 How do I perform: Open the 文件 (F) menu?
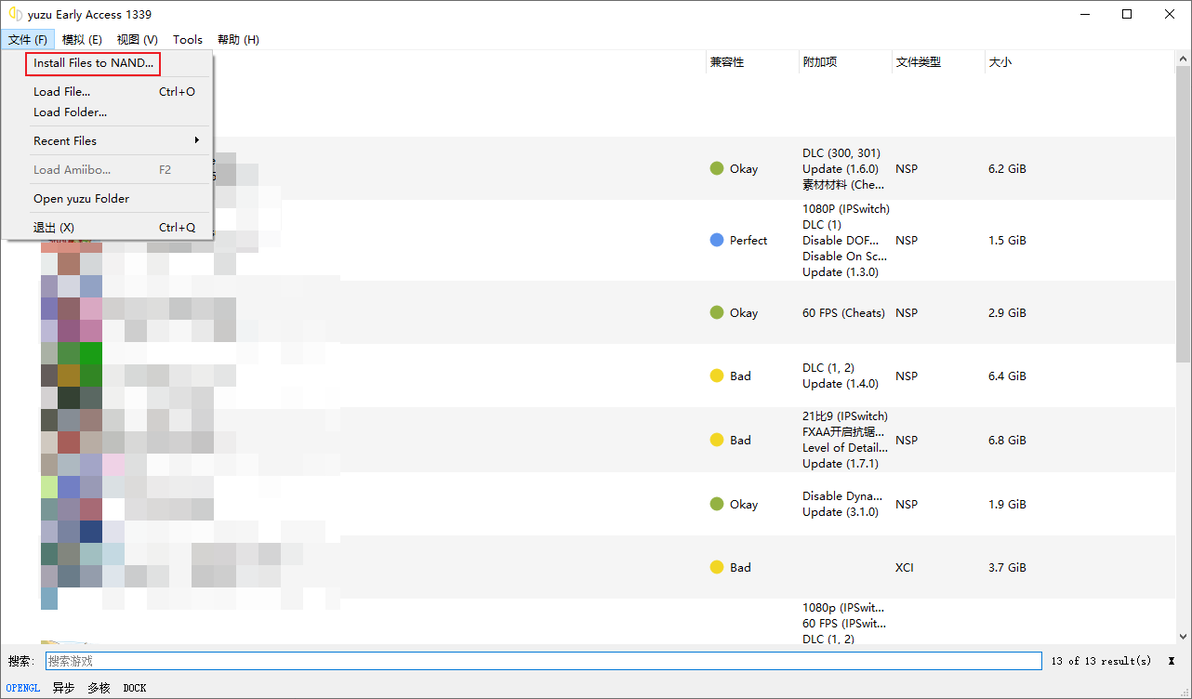(x=28, y=40)
